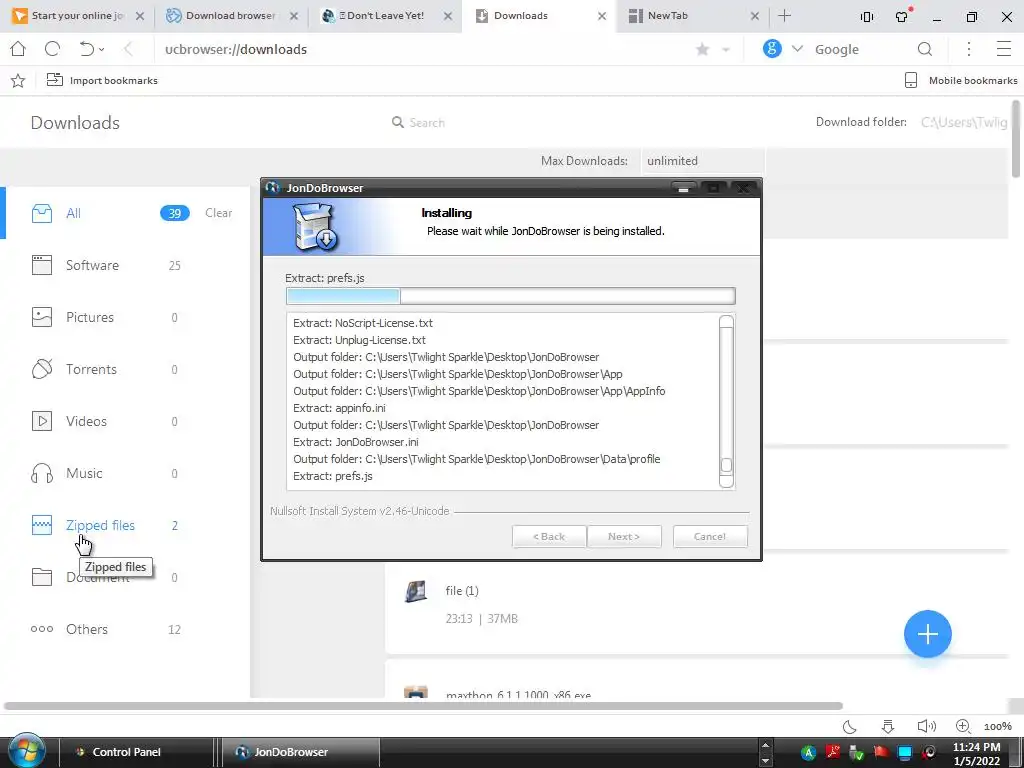The width and height of the screenshot is (1024, 768).
Task: Open a new tab with plus button
Action: click(x=784, y=16)
